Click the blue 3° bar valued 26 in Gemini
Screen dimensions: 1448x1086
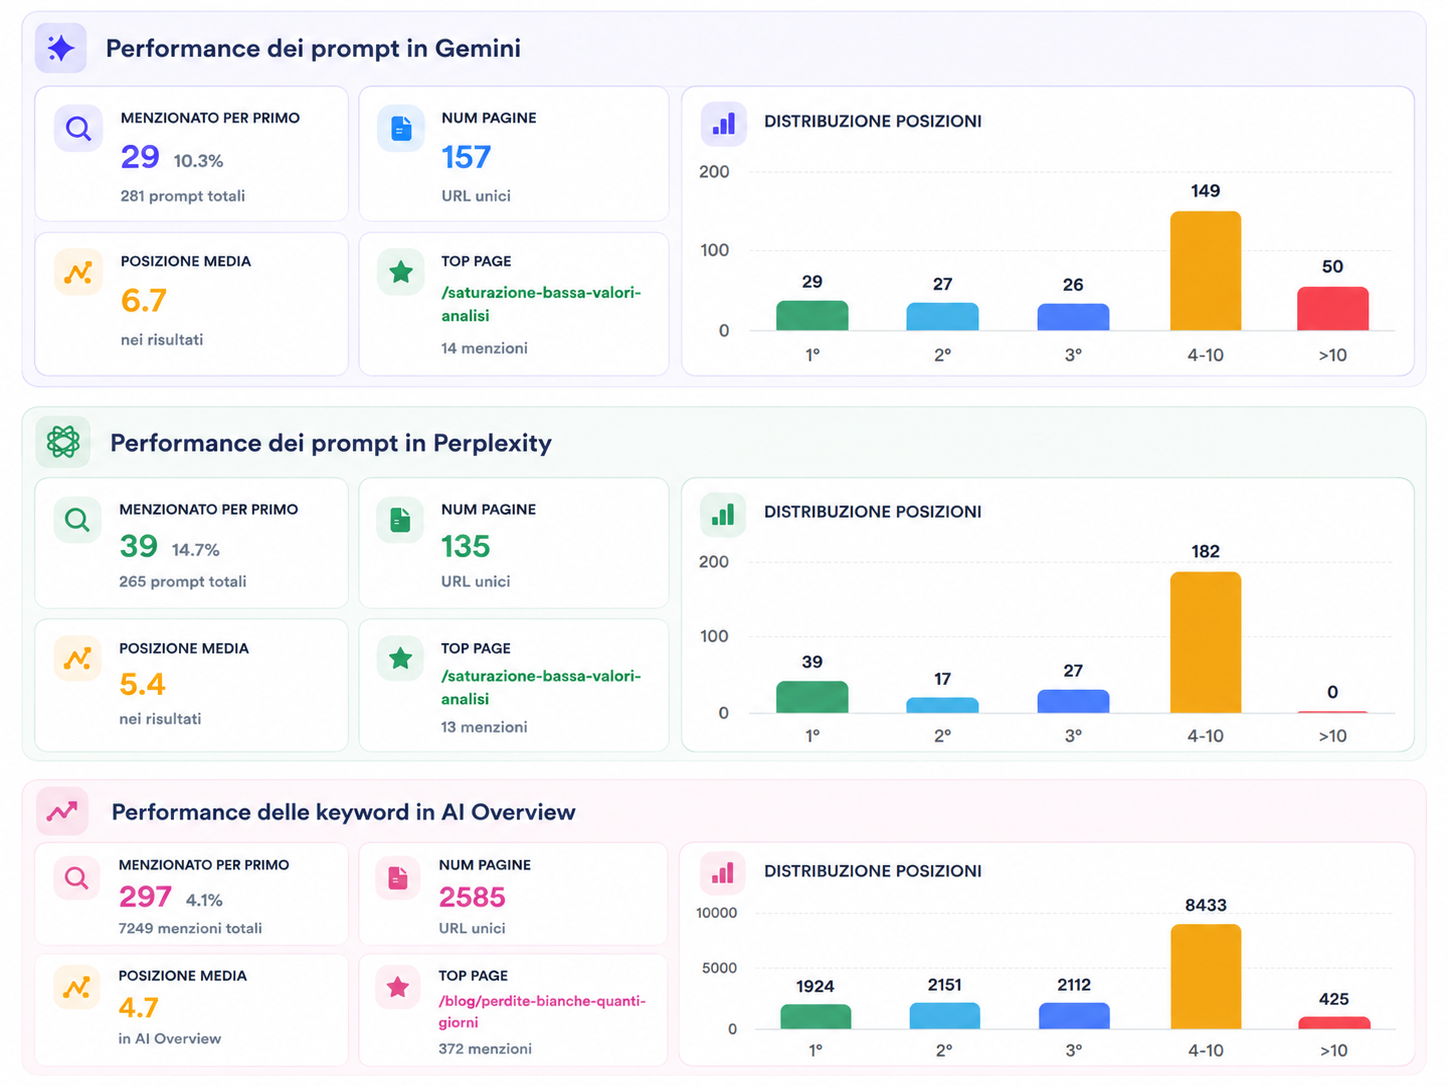click(1073, 317)
